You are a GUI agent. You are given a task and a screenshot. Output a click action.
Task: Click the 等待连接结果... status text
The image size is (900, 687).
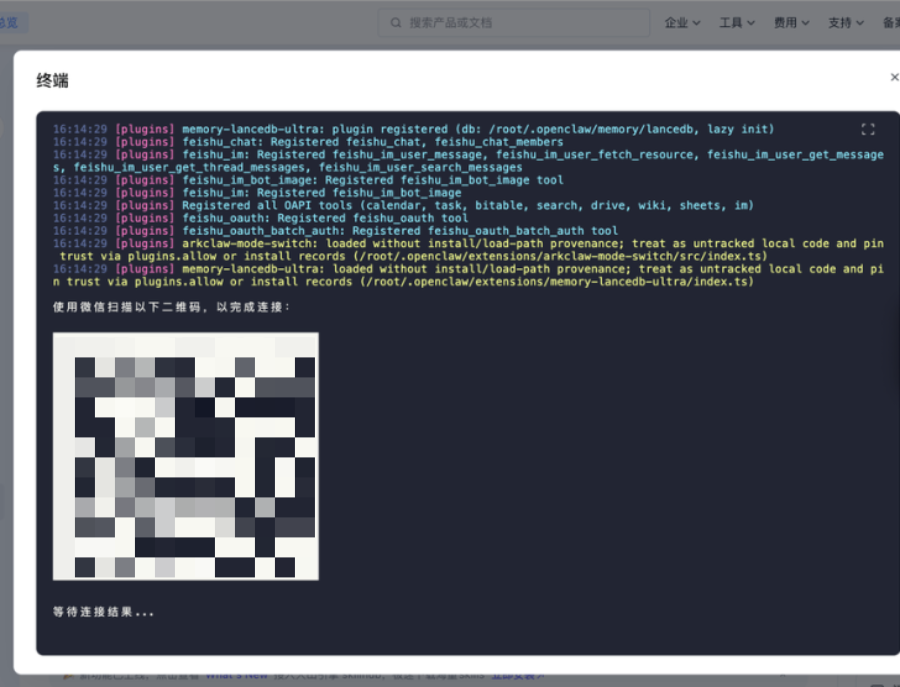pyautogui.click(x=103, y=612)
